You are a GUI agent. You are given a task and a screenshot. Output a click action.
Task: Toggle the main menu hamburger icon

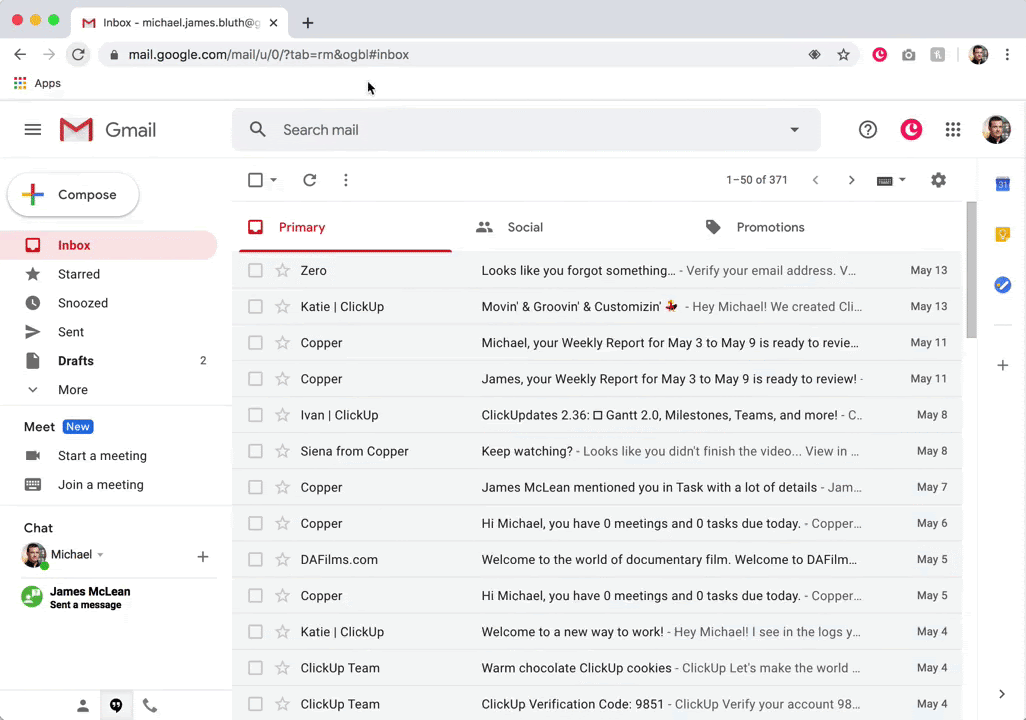point(33,130)
